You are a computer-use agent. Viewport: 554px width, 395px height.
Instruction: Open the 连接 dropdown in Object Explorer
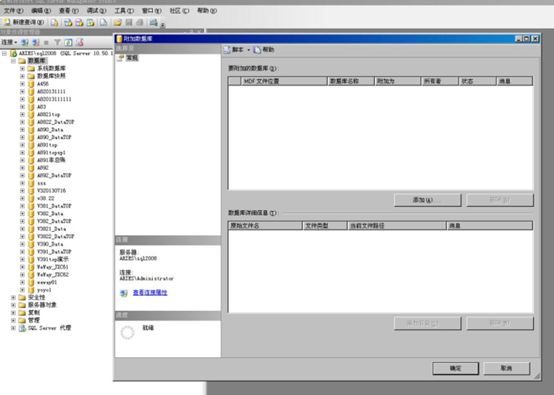[9, 42]
